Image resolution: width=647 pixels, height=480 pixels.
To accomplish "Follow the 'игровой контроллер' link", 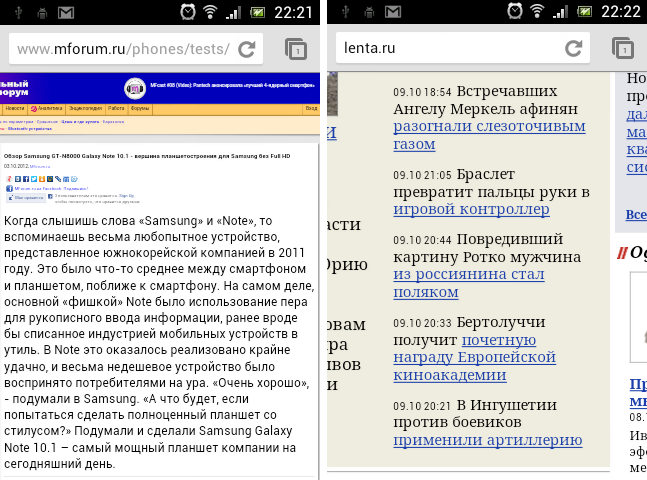I will pos(470,209).
